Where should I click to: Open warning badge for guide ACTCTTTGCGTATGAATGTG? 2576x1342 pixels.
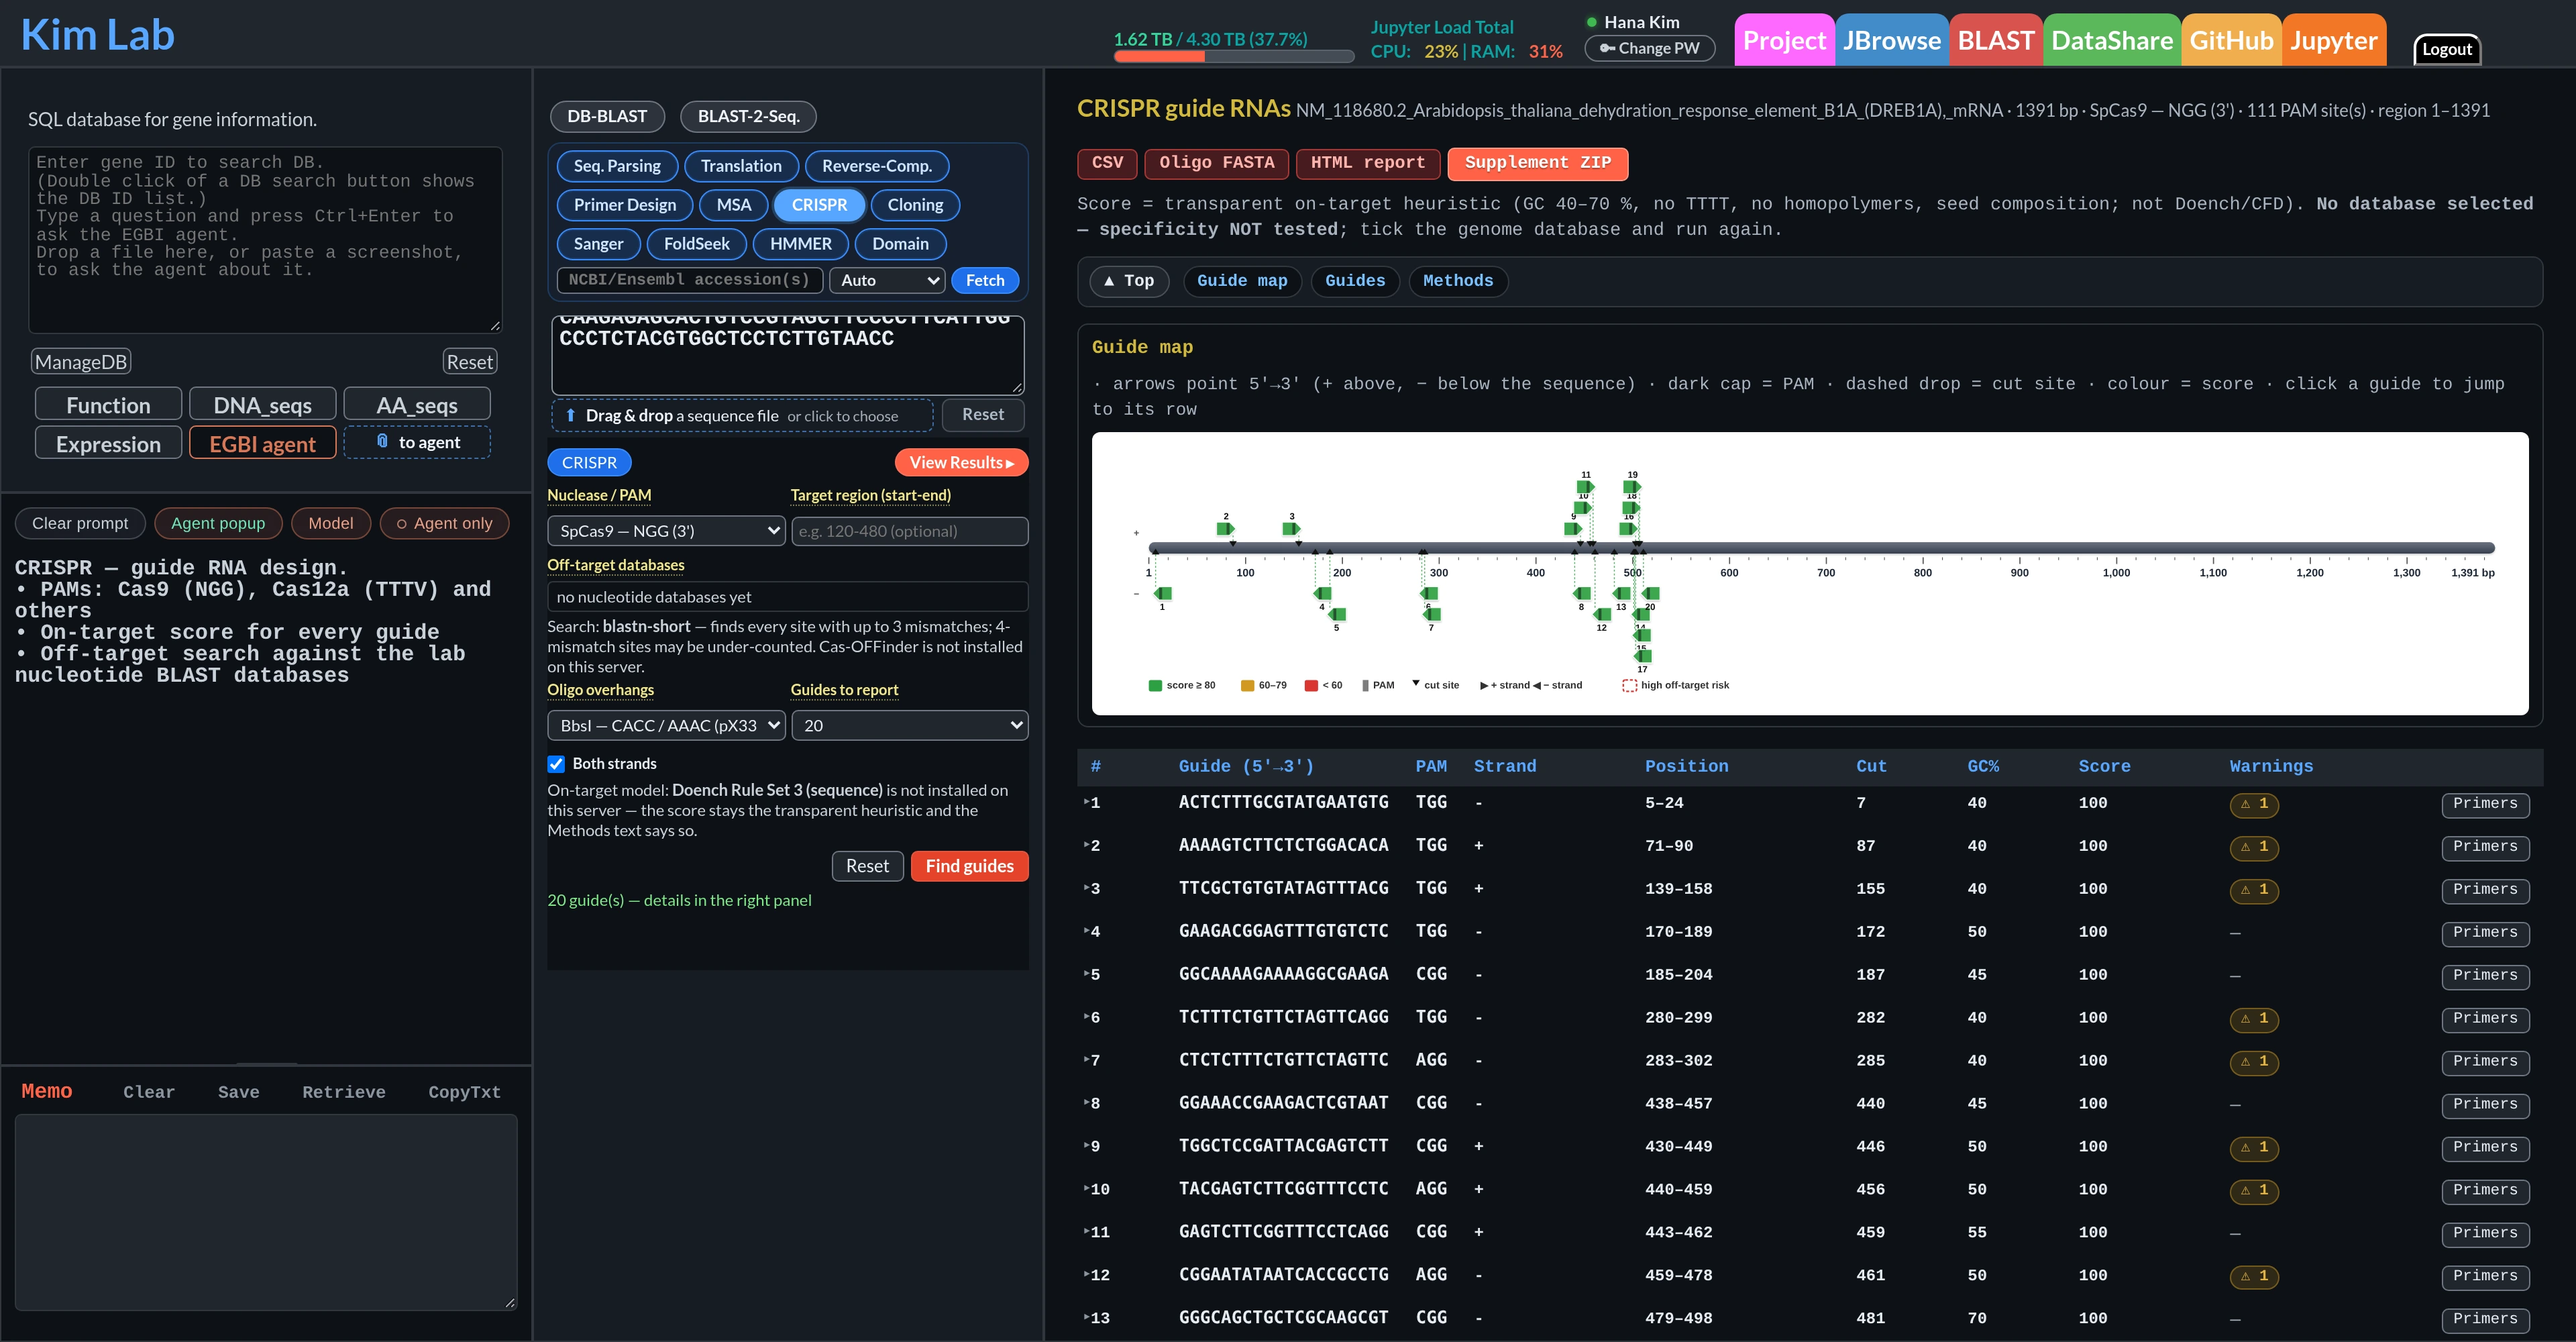click(x=2254, y=804)
